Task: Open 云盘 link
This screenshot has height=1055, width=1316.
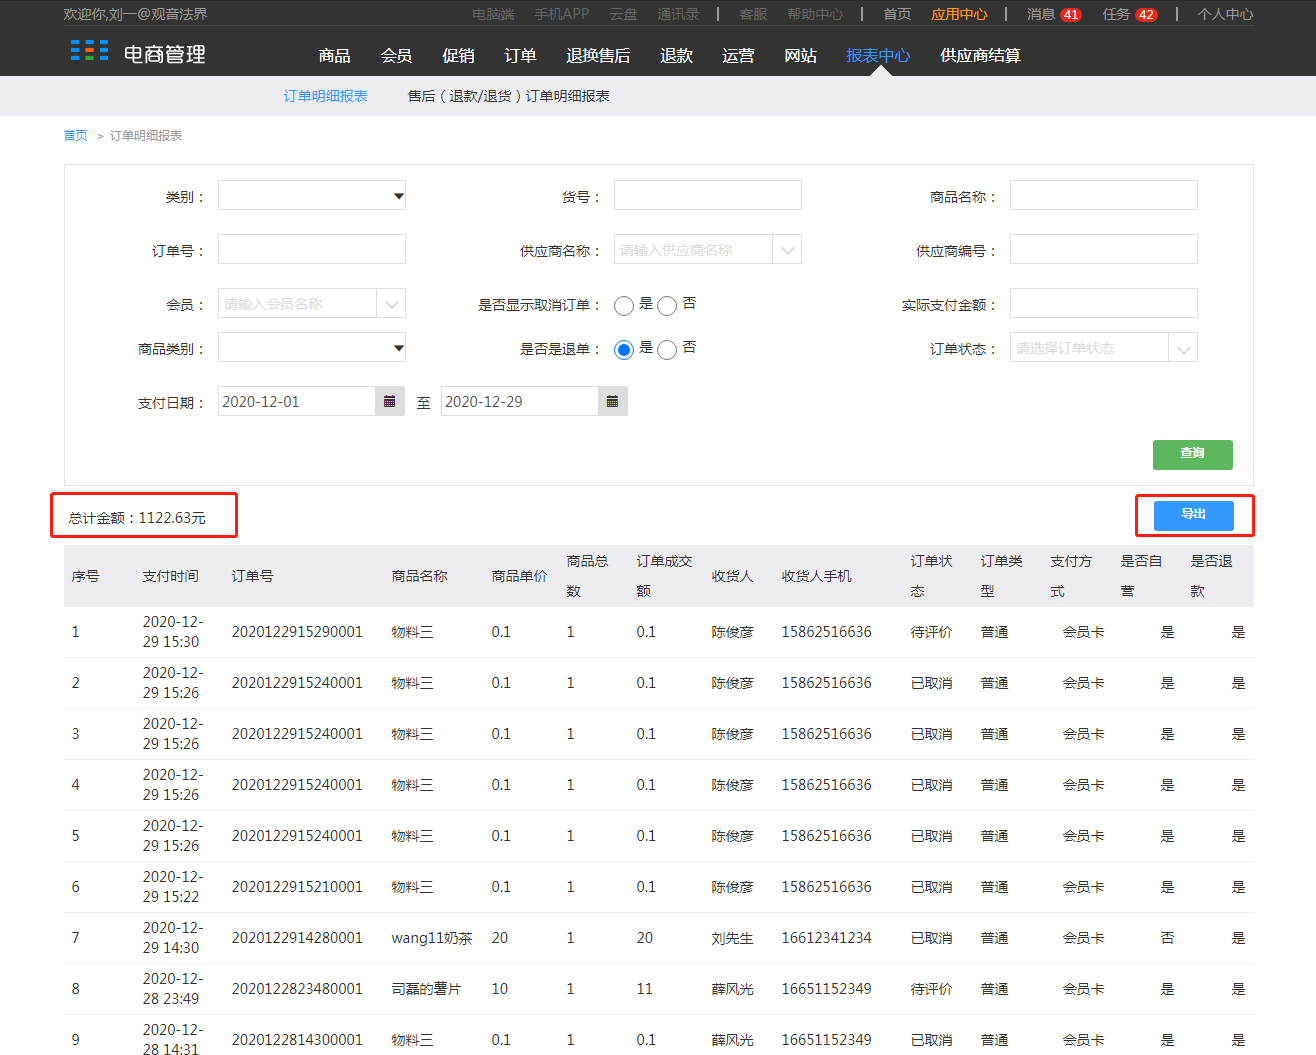Action: [x=623, y=14]
